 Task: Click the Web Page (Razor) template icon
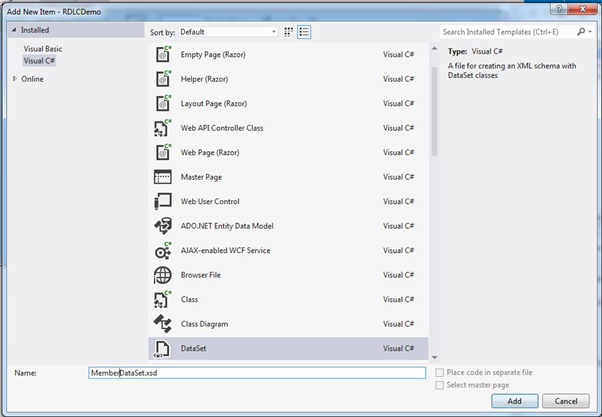click(x=163, y=152)
